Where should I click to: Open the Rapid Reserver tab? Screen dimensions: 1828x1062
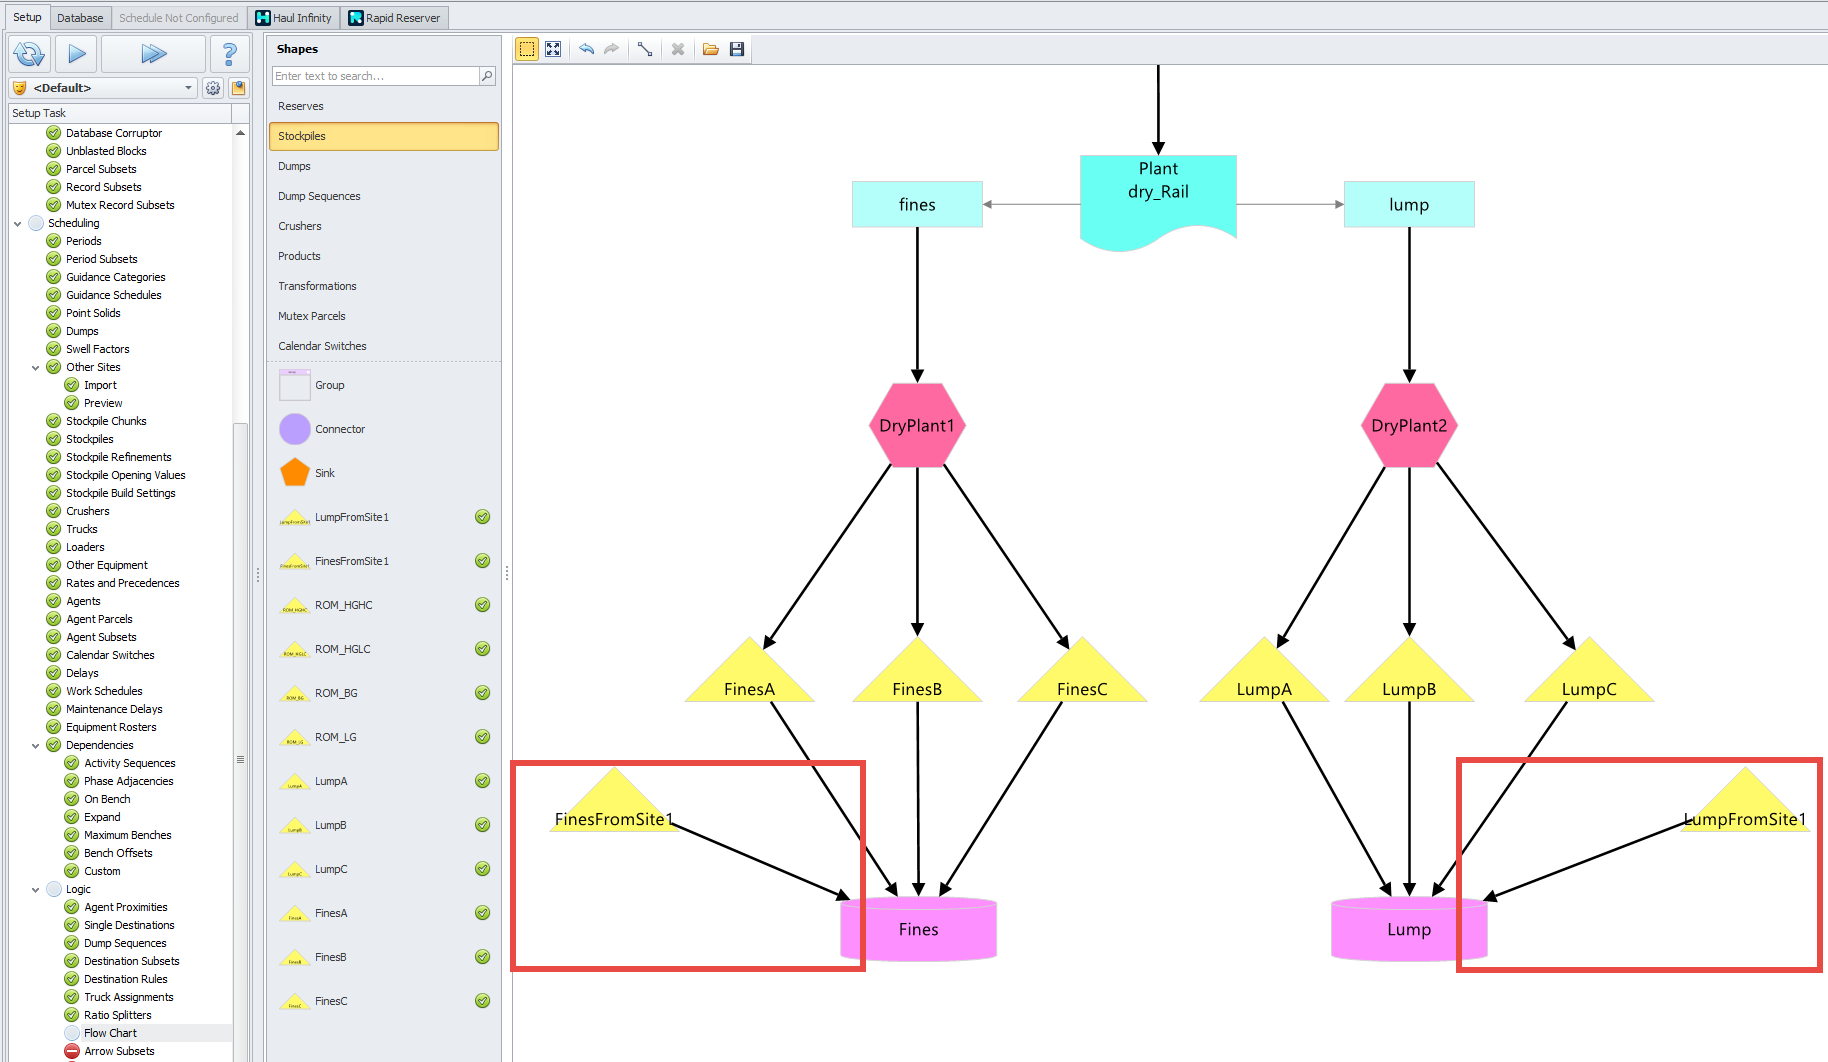point(394,18)
